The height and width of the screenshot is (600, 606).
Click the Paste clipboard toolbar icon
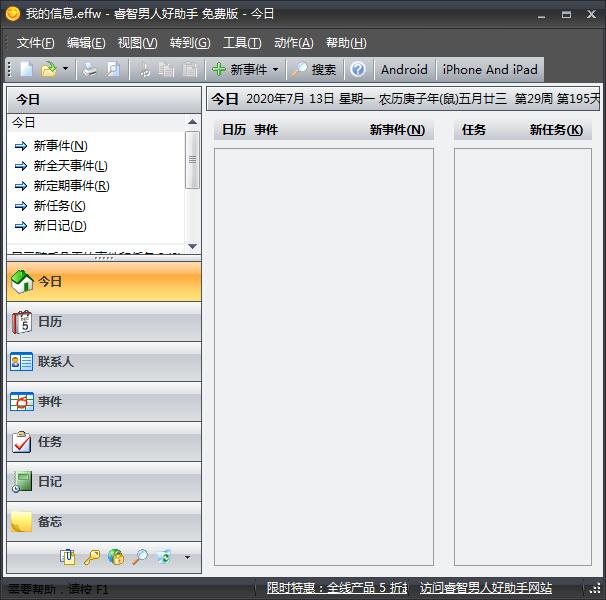pyautogui.click(x=190, y=70)
